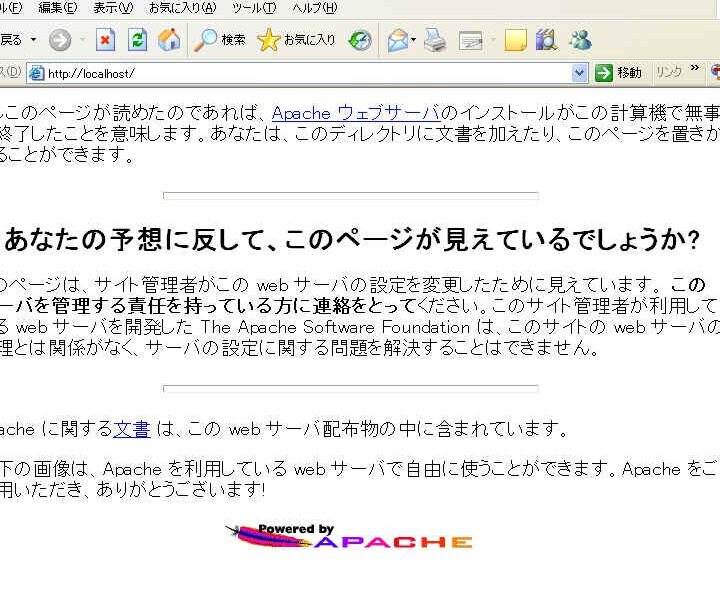Open Favorites (お気に入り) star button

[297, 40]
